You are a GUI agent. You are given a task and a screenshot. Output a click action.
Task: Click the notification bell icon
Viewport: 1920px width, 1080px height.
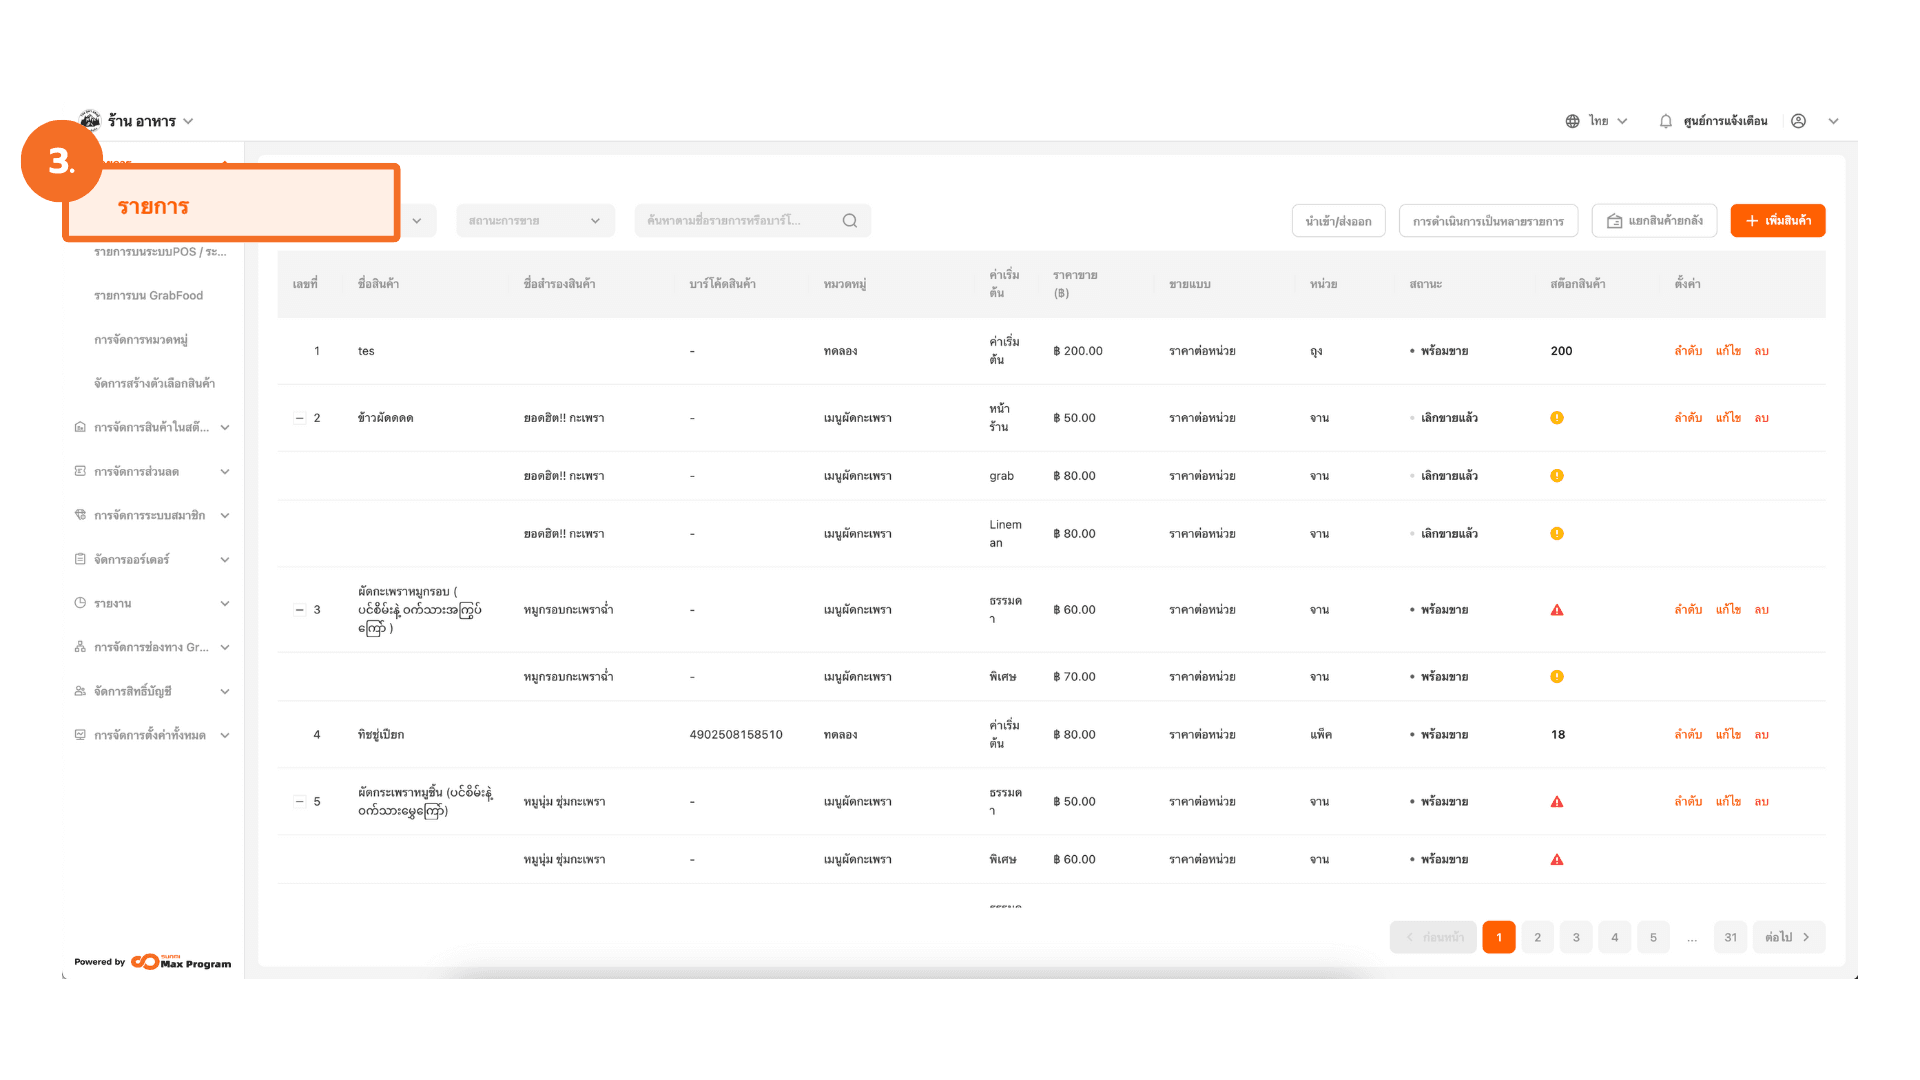click(x=1665, y=121)
